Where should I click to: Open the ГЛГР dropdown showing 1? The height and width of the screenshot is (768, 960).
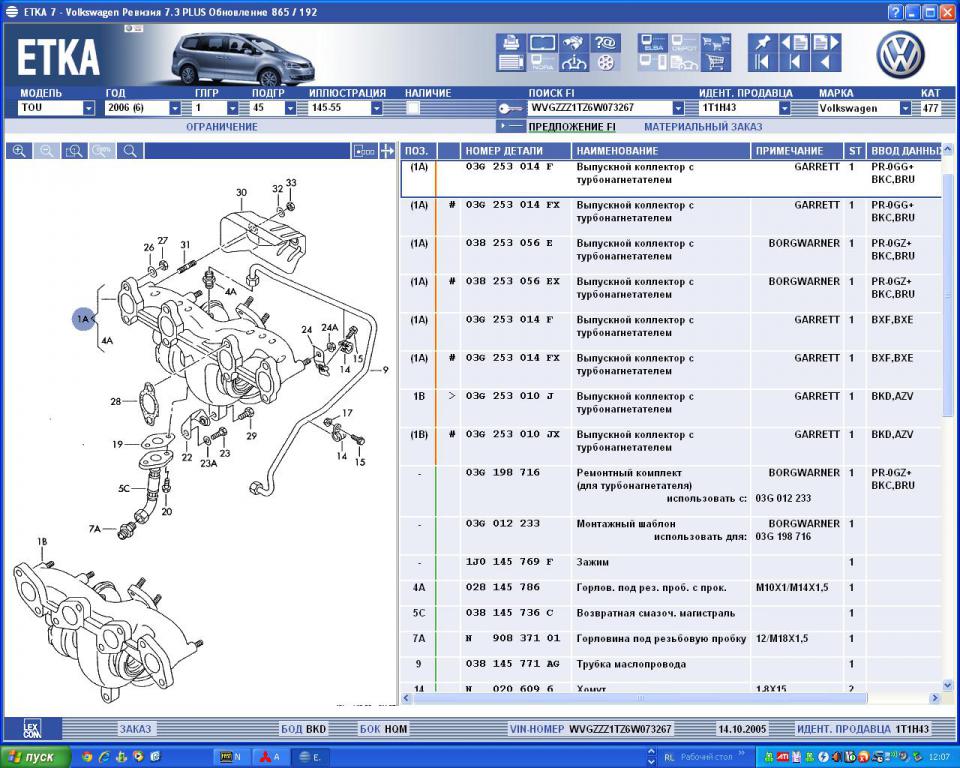click(216, 108)
